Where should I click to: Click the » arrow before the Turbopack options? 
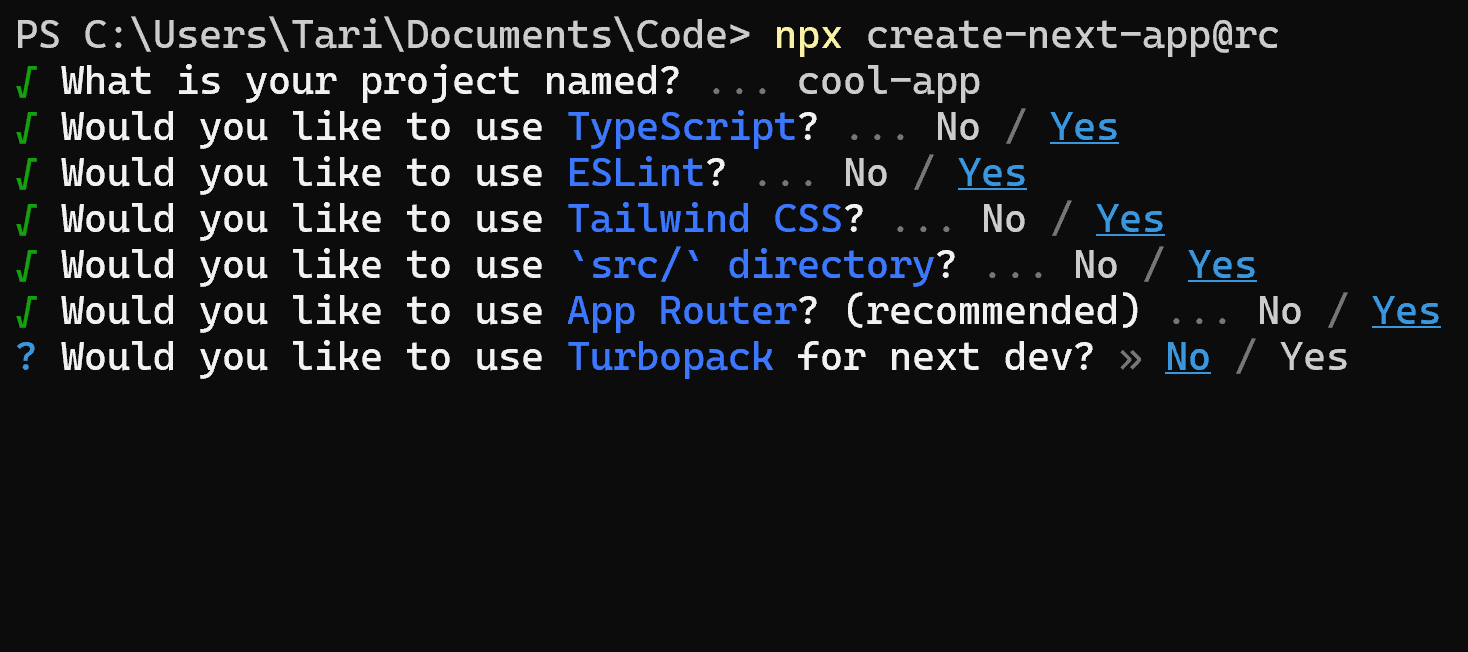pyautogui.click(x=1130, y=359)
